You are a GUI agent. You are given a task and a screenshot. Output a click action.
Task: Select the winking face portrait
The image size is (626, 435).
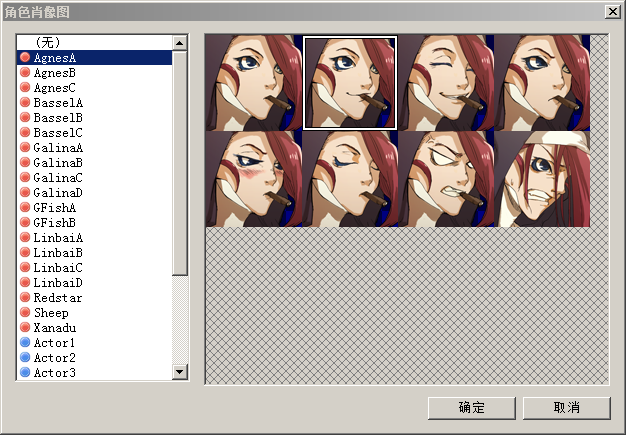pos(446,83)
